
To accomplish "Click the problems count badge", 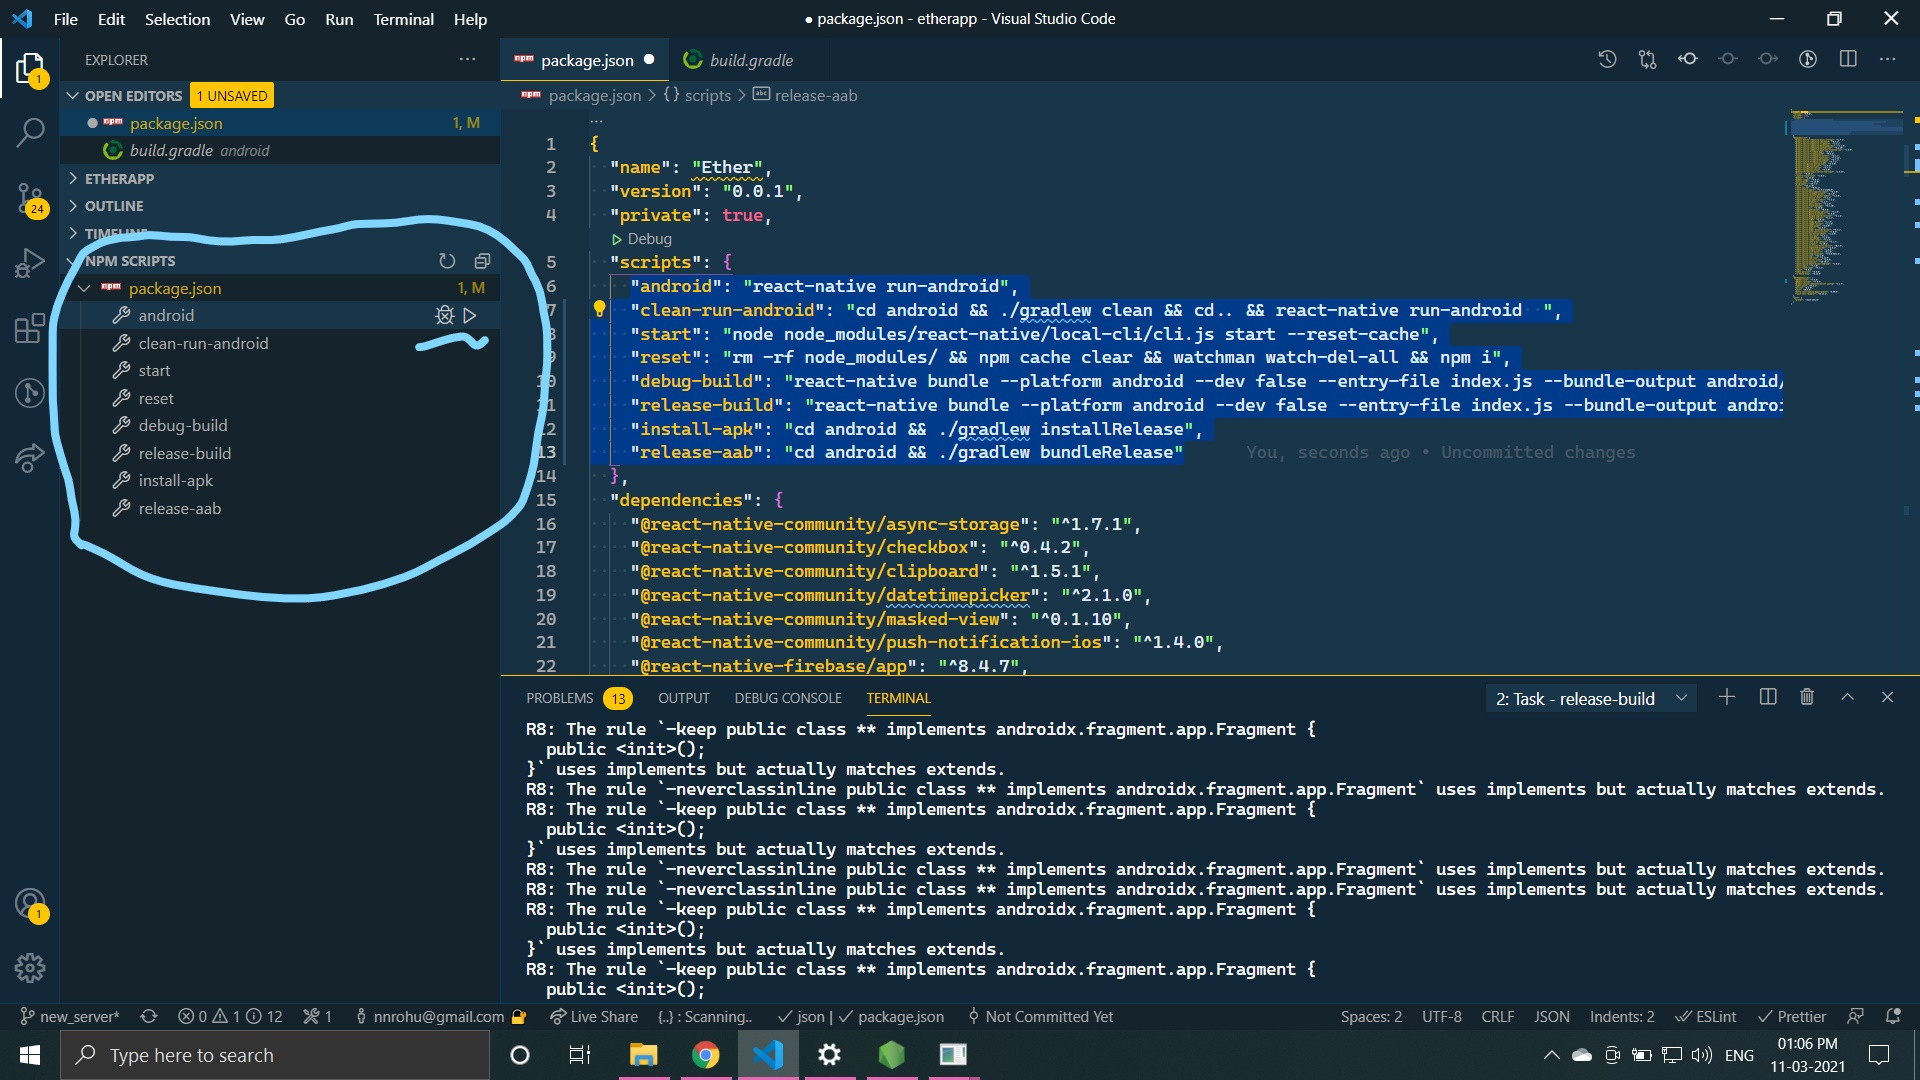I will click(617, 698).
